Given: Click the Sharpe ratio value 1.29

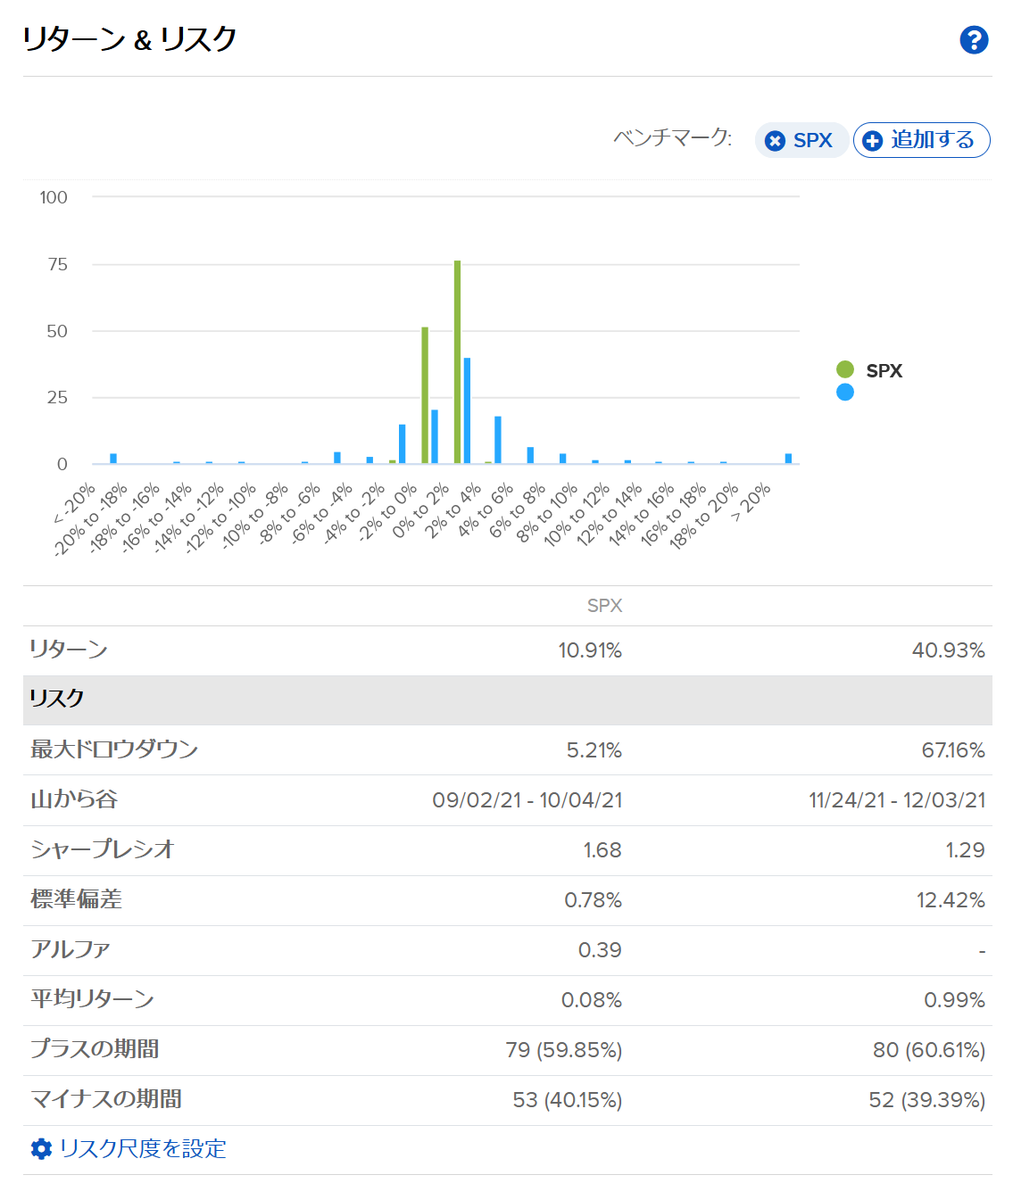Looking at the screenshot, I should [x=966, y=850].
